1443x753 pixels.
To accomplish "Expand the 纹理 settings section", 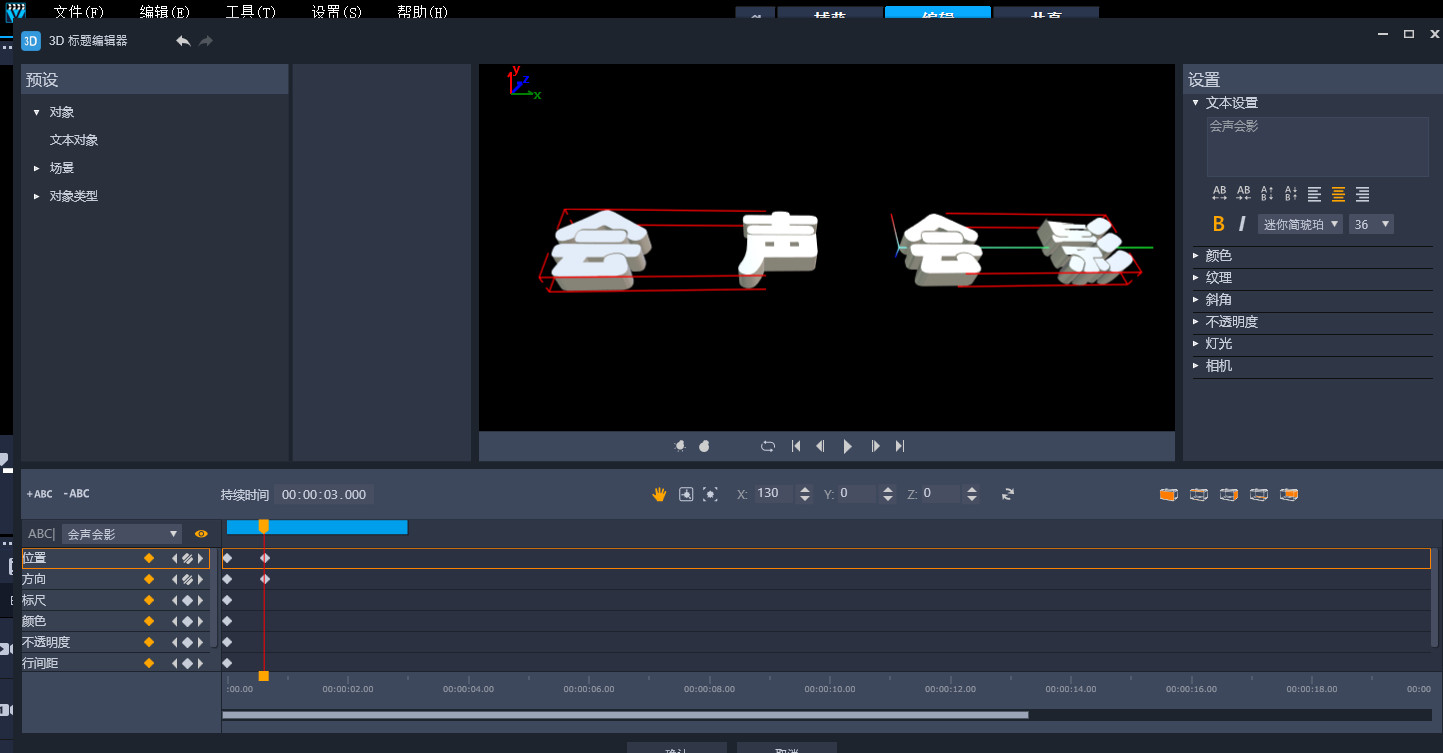I will (1196, 277).
